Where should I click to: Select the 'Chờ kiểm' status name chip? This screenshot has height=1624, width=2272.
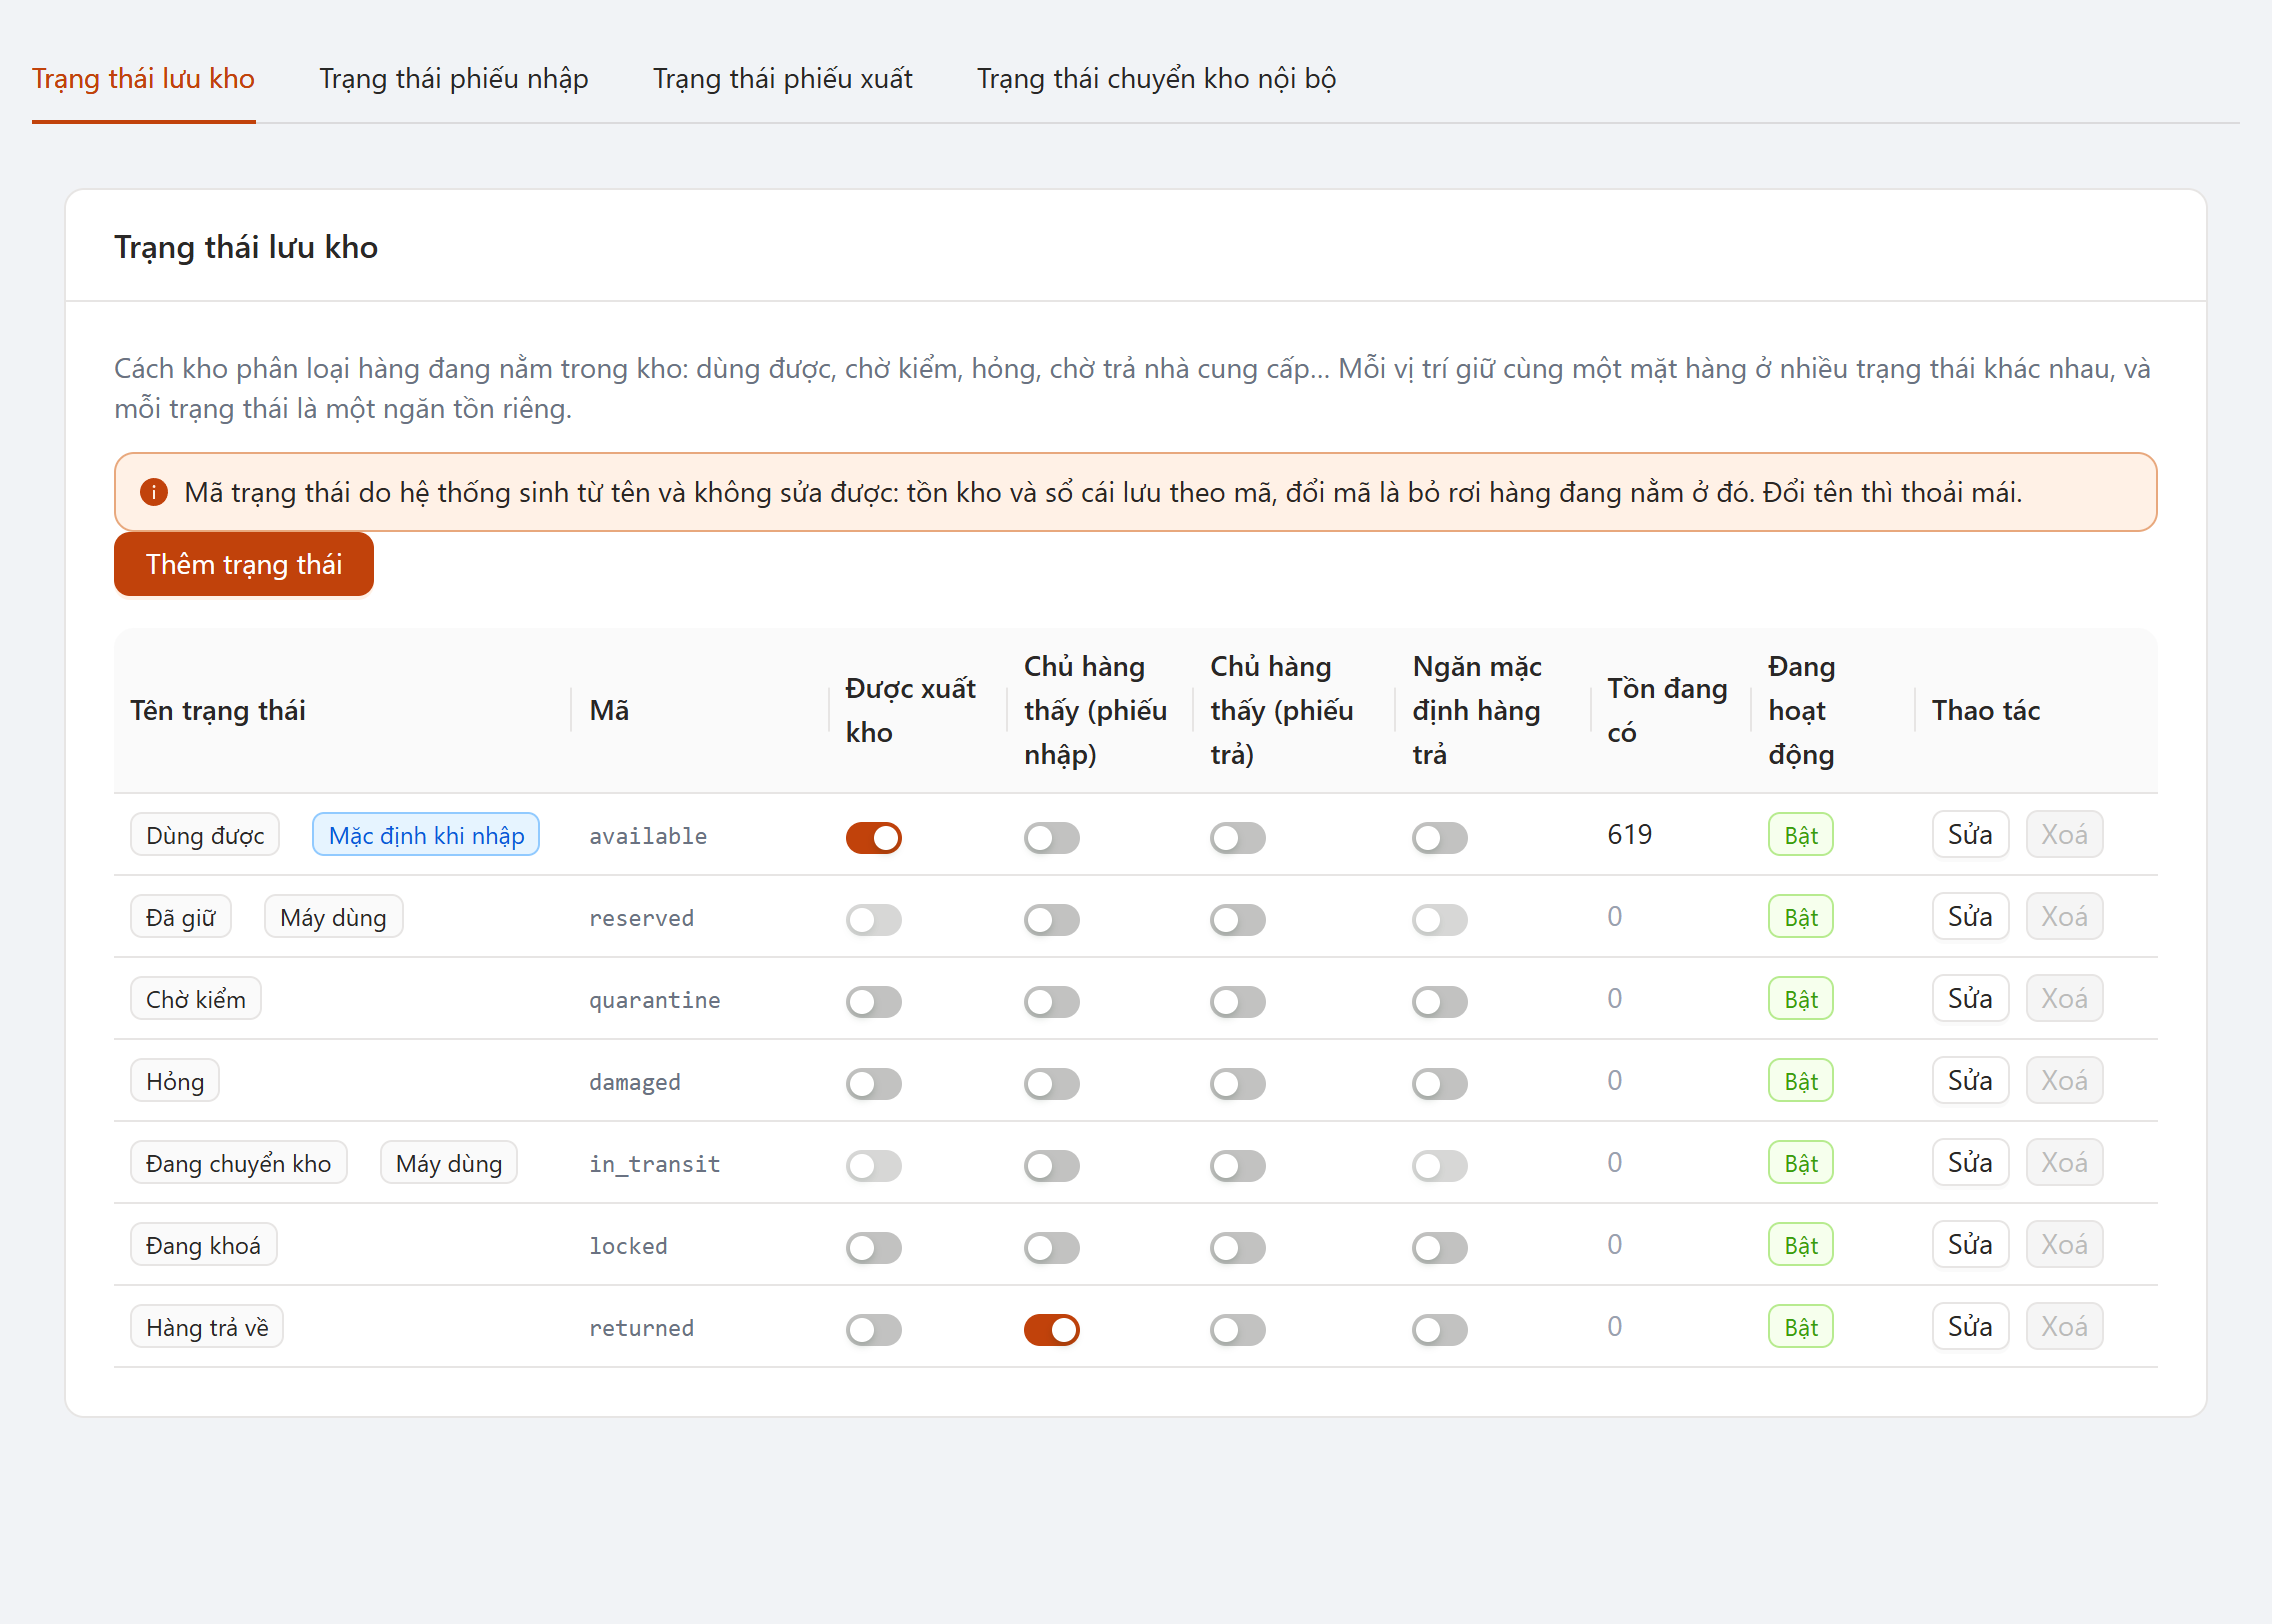(x=196, y=999)
